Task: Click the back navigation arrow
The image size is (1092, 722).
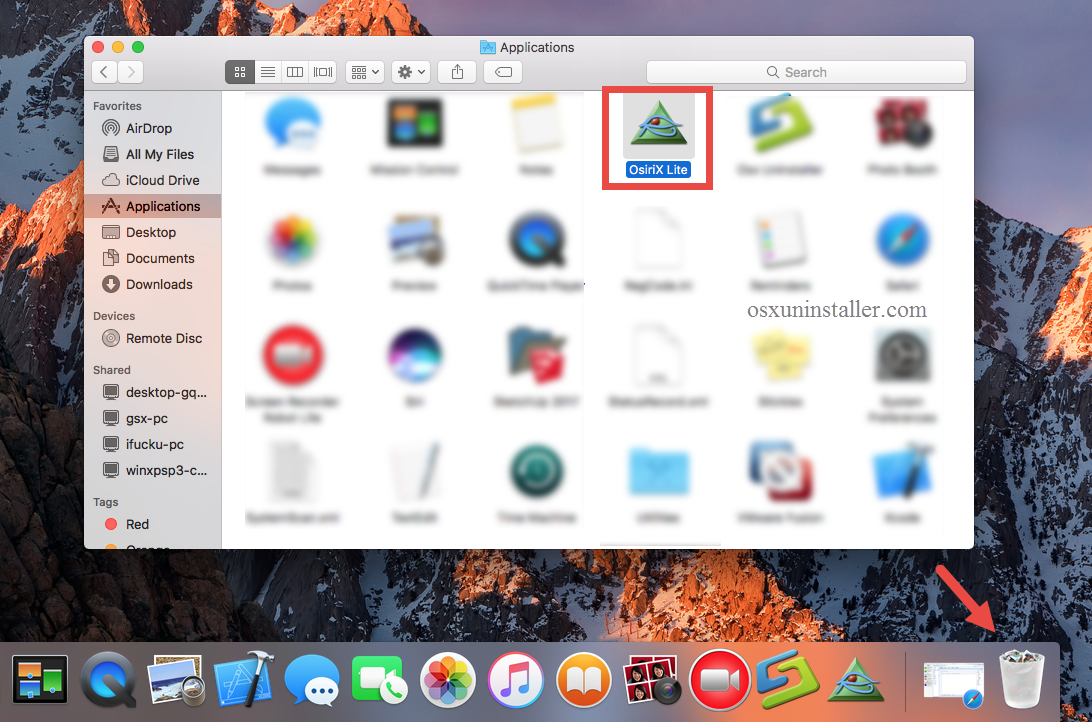Action: [103, 71]
